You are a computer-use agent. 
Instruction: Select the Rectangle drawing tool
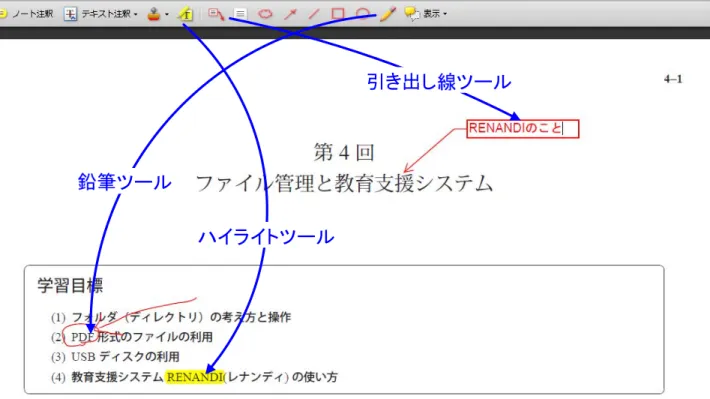click(338, 14)
